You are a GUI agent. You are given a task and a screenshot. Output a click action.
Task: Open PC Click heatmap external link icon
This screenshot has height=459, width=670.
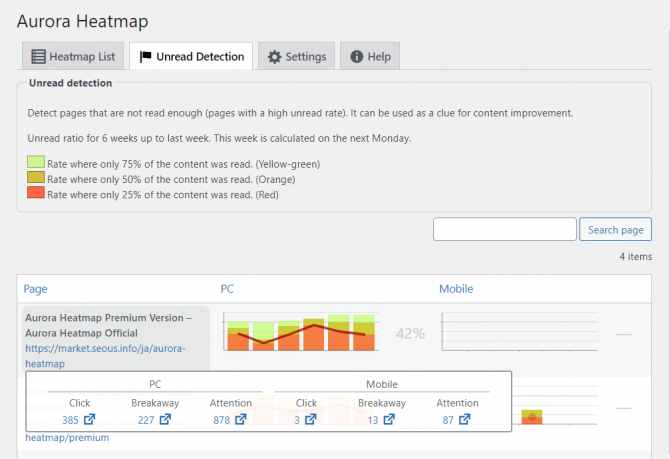89,419
